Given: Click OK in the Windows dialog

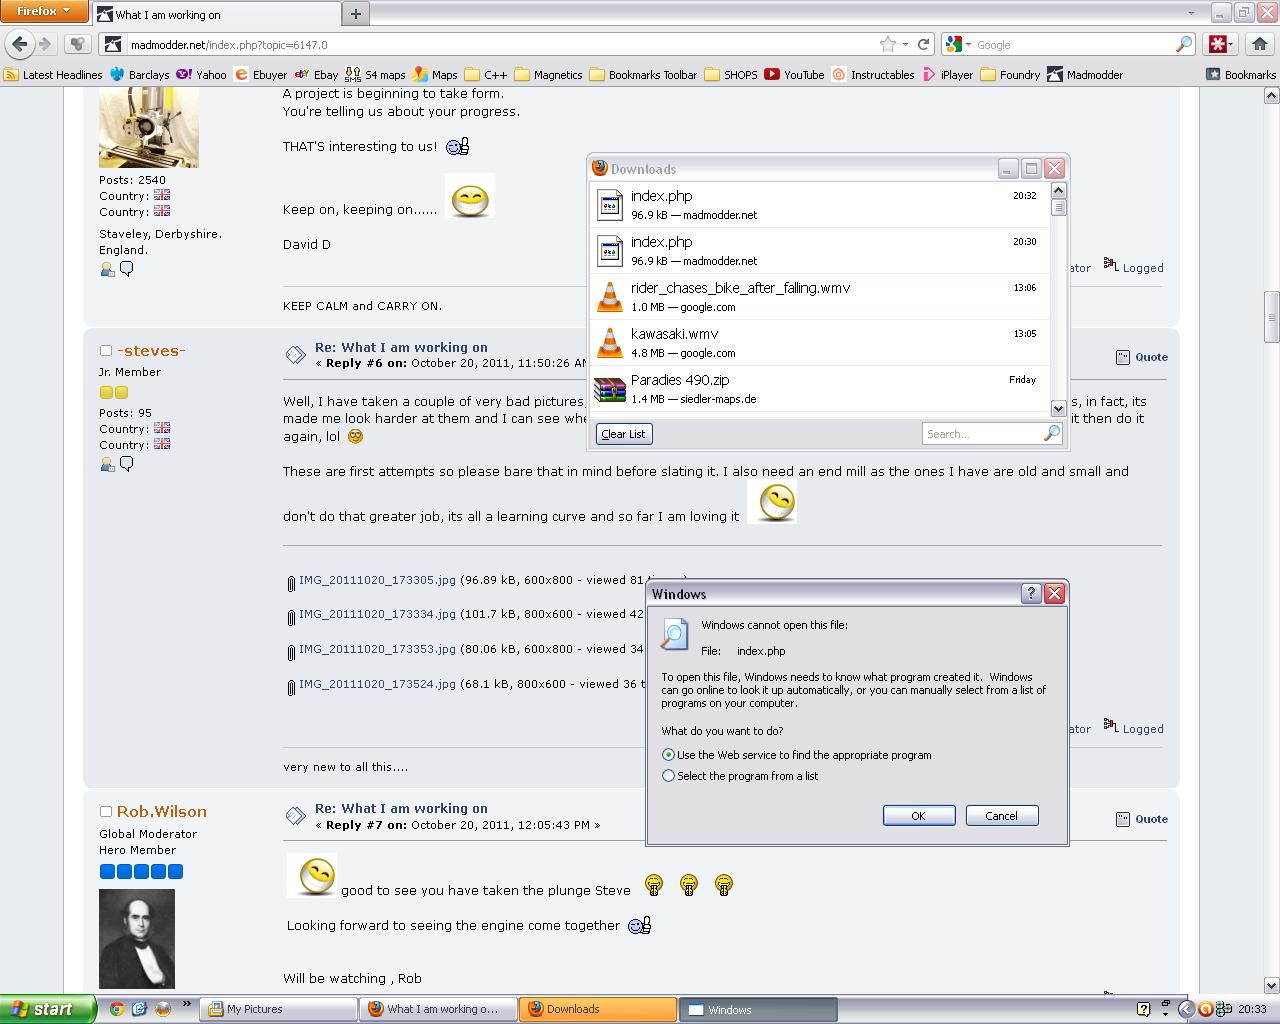Looking at the screenshot, I should coord(919,816).
